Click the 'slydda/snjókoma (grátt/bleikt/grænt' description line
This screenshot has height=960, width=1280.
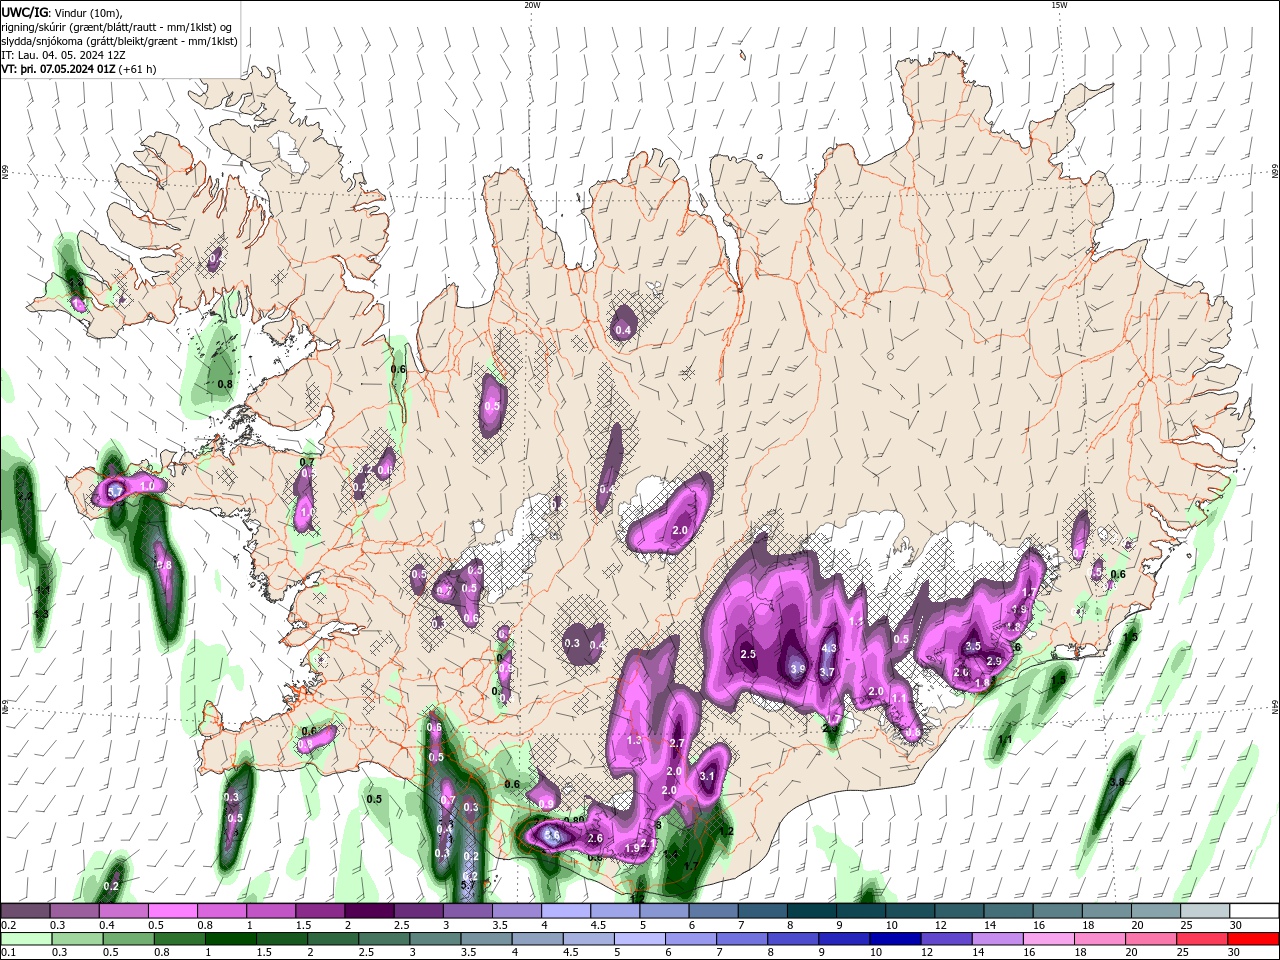119,41
